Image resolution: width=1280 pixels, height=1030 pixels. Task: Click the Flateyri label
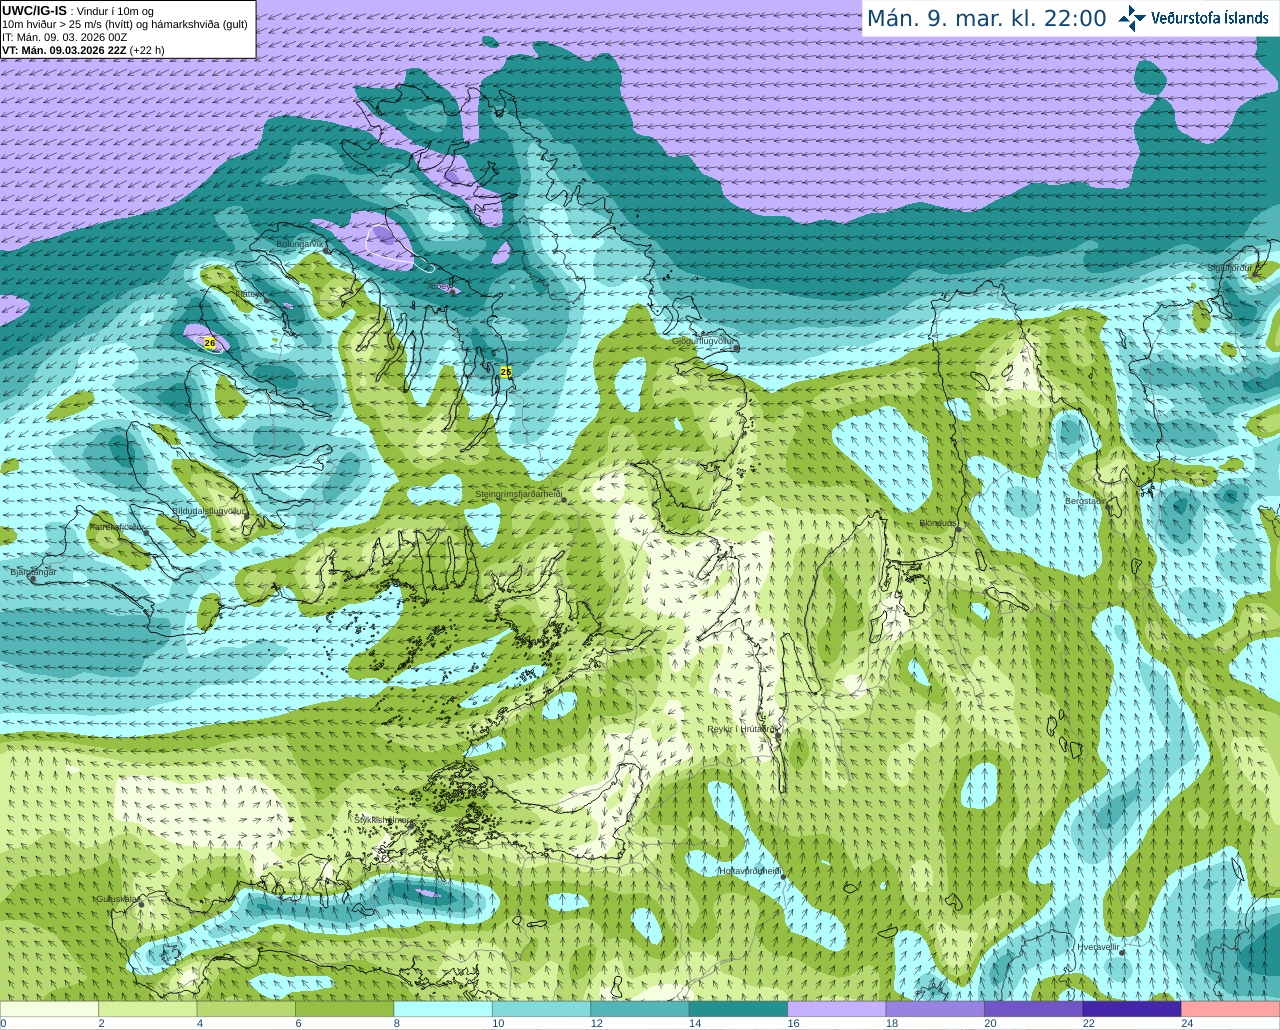[x=249, y=294]
